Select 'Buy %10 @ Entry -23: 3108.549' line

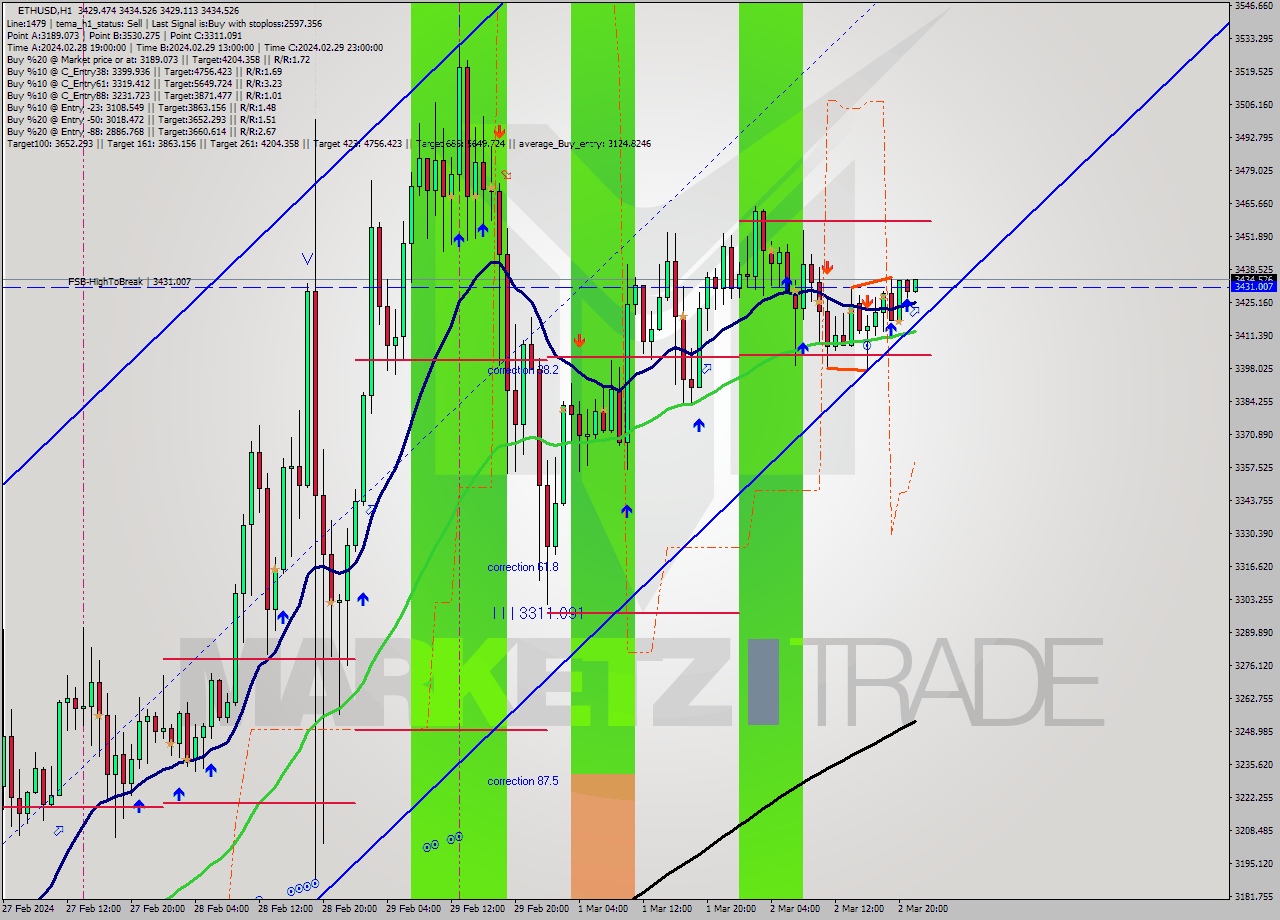click(141, 107)
